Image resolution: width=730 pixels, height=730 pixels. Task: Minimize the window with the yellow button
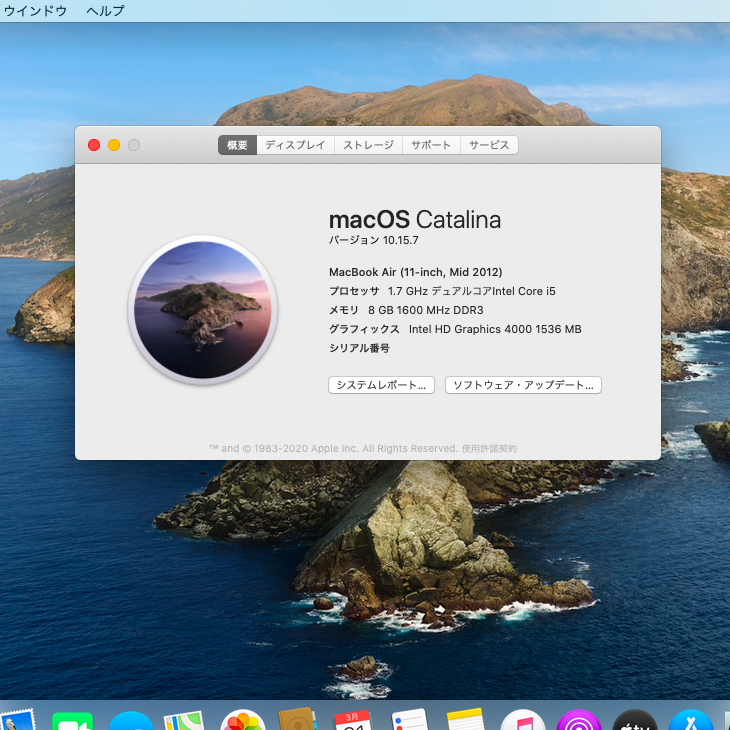[114, 145]
